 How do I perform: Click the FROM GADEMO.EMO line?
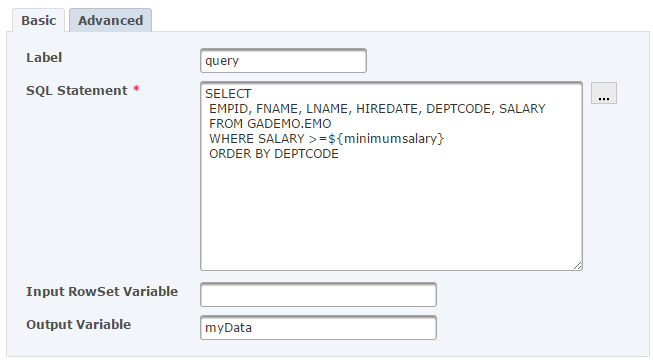270,124
